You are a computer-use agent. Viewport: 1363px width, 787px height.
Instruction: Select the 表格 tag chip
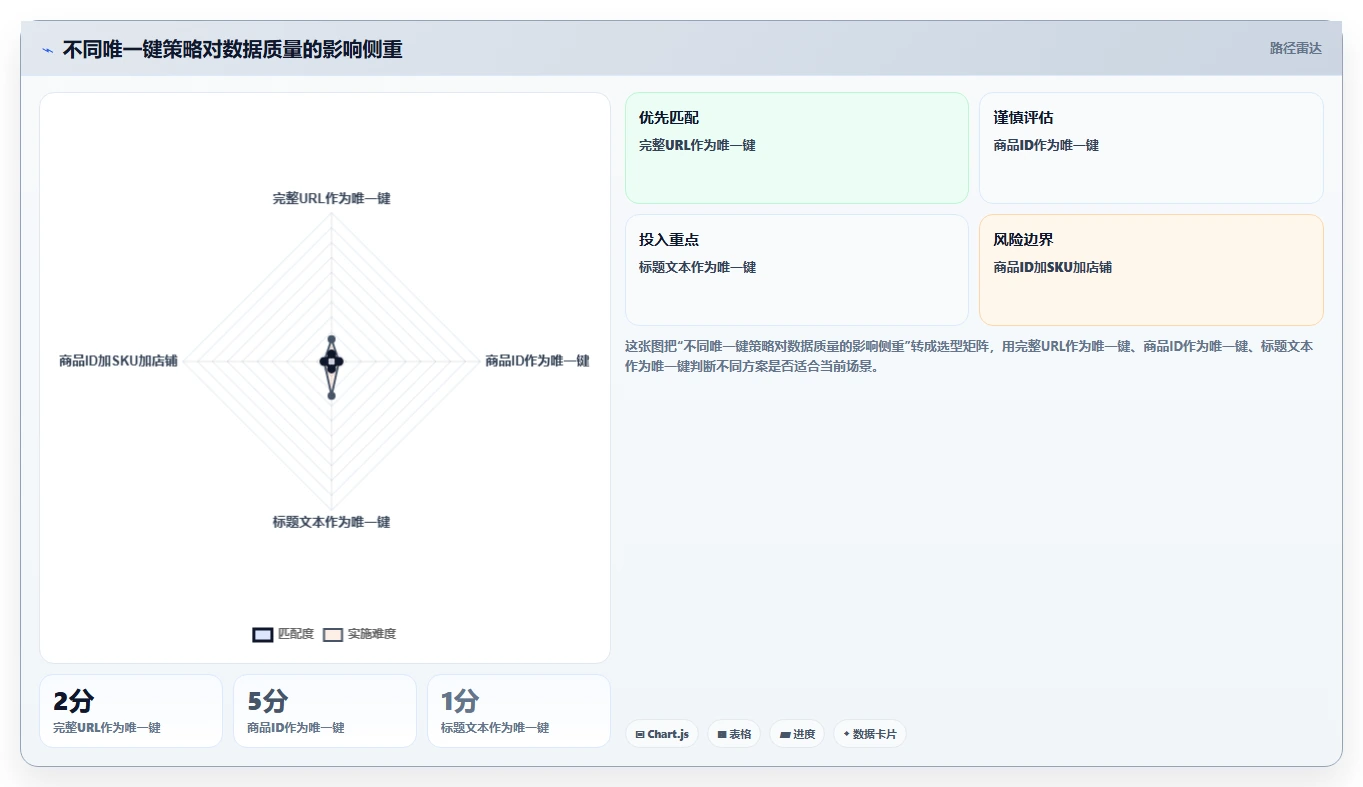click(x=734, y=734)
